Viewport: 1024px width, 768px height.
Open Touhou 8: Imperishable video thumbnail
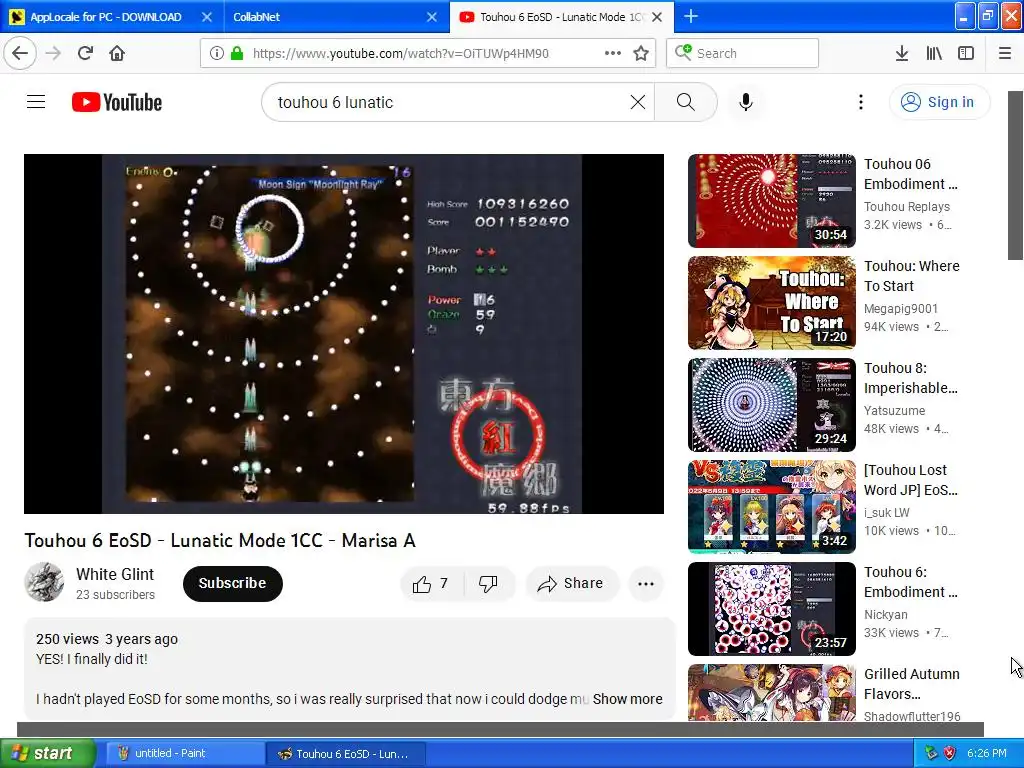tap(771, 405)
